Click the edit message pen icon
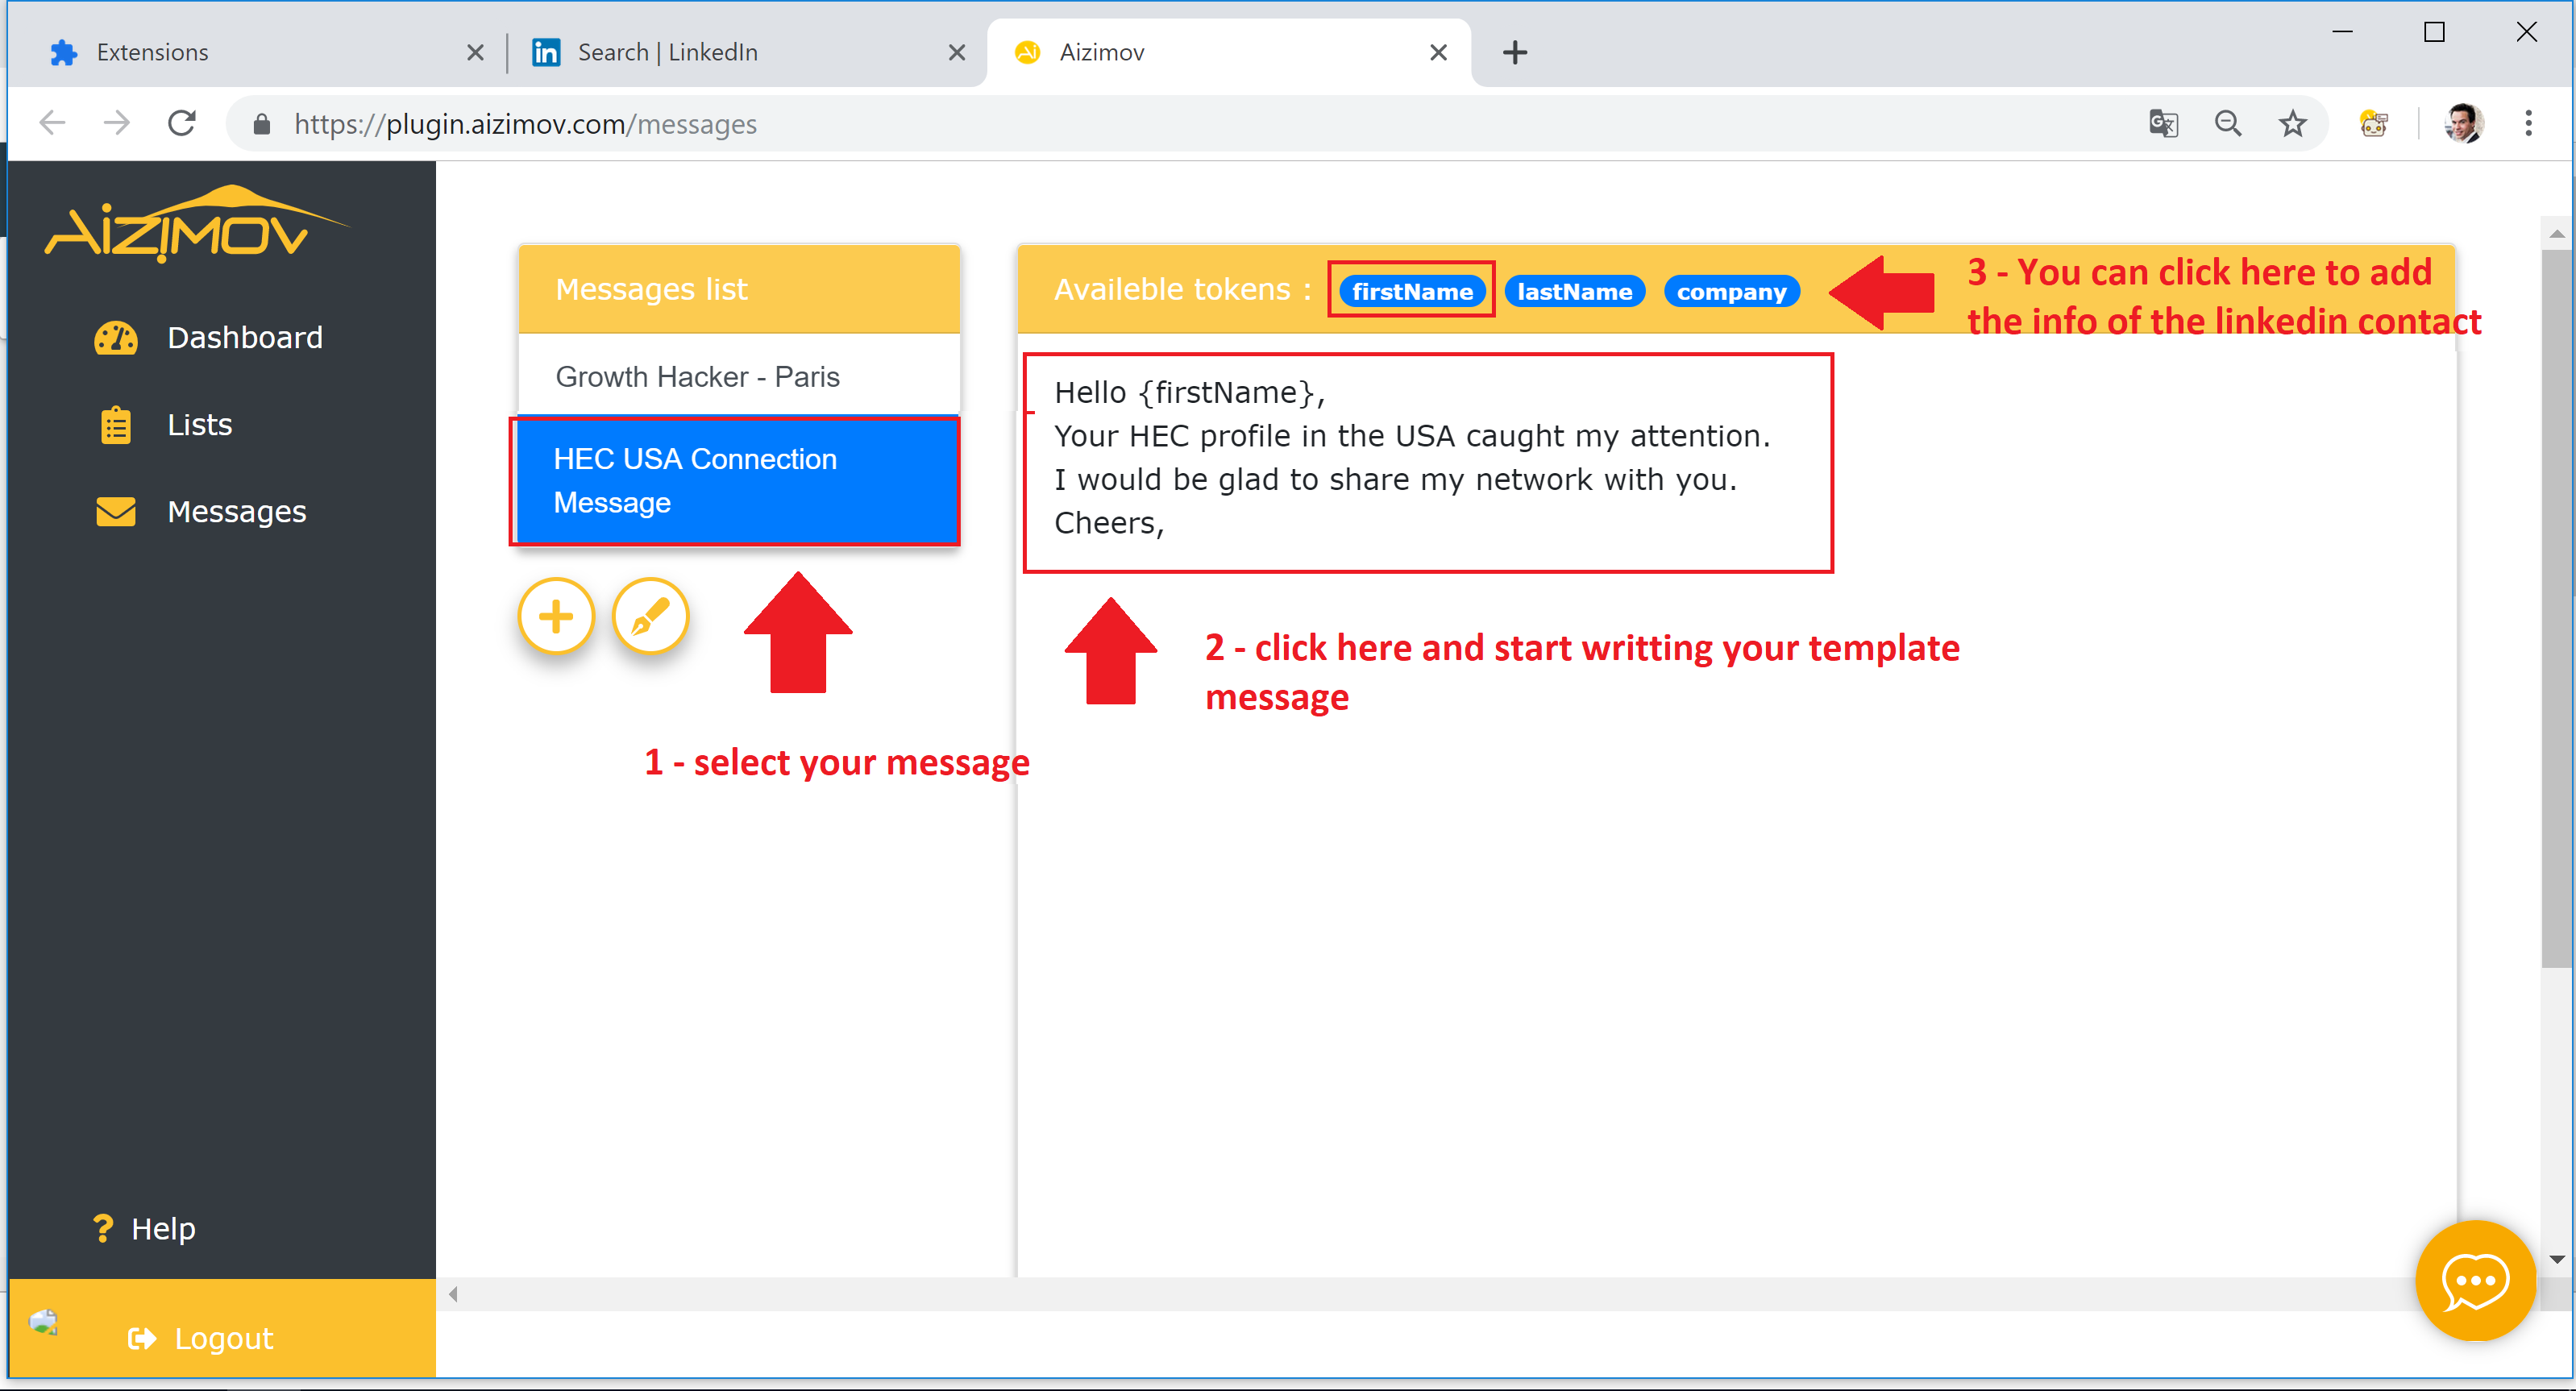The width and height of the screenshot is (2576, 1391). pos(650,616)
